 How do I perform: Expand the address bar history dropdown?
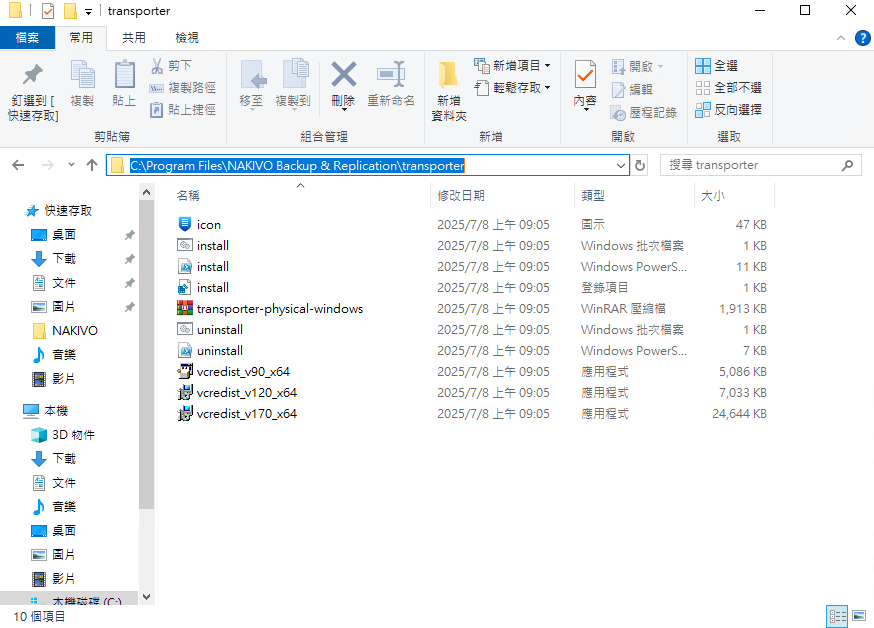620,165
